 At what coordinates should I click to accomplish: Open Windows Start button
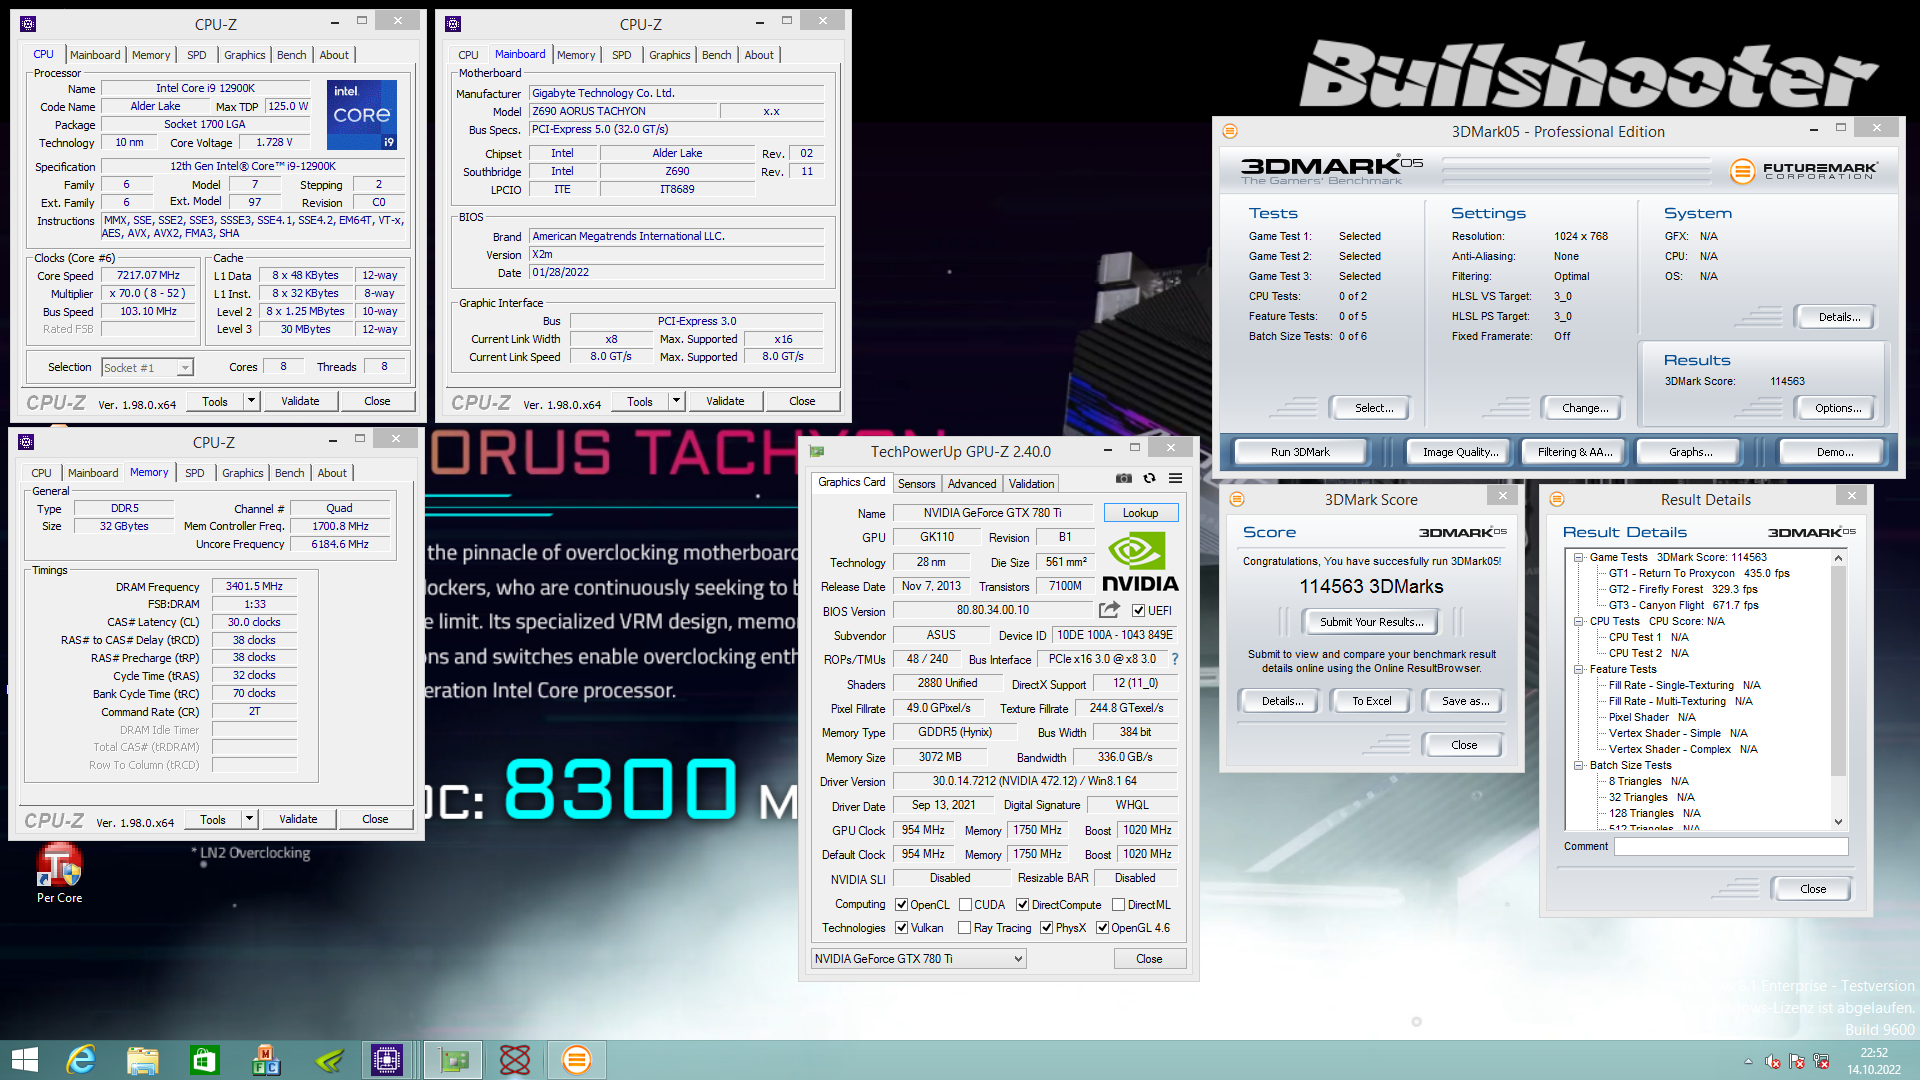pyautogui.click(x=24, y=1060)
